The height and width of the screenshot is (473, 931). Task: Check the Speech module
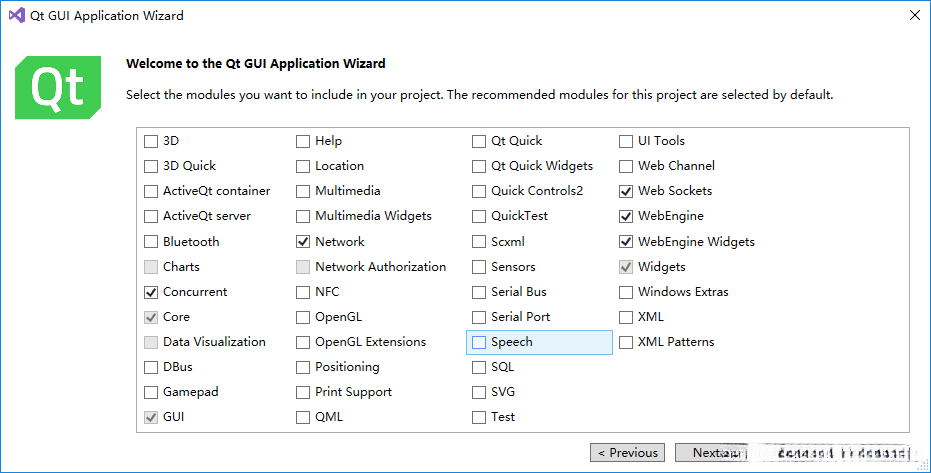479,342
